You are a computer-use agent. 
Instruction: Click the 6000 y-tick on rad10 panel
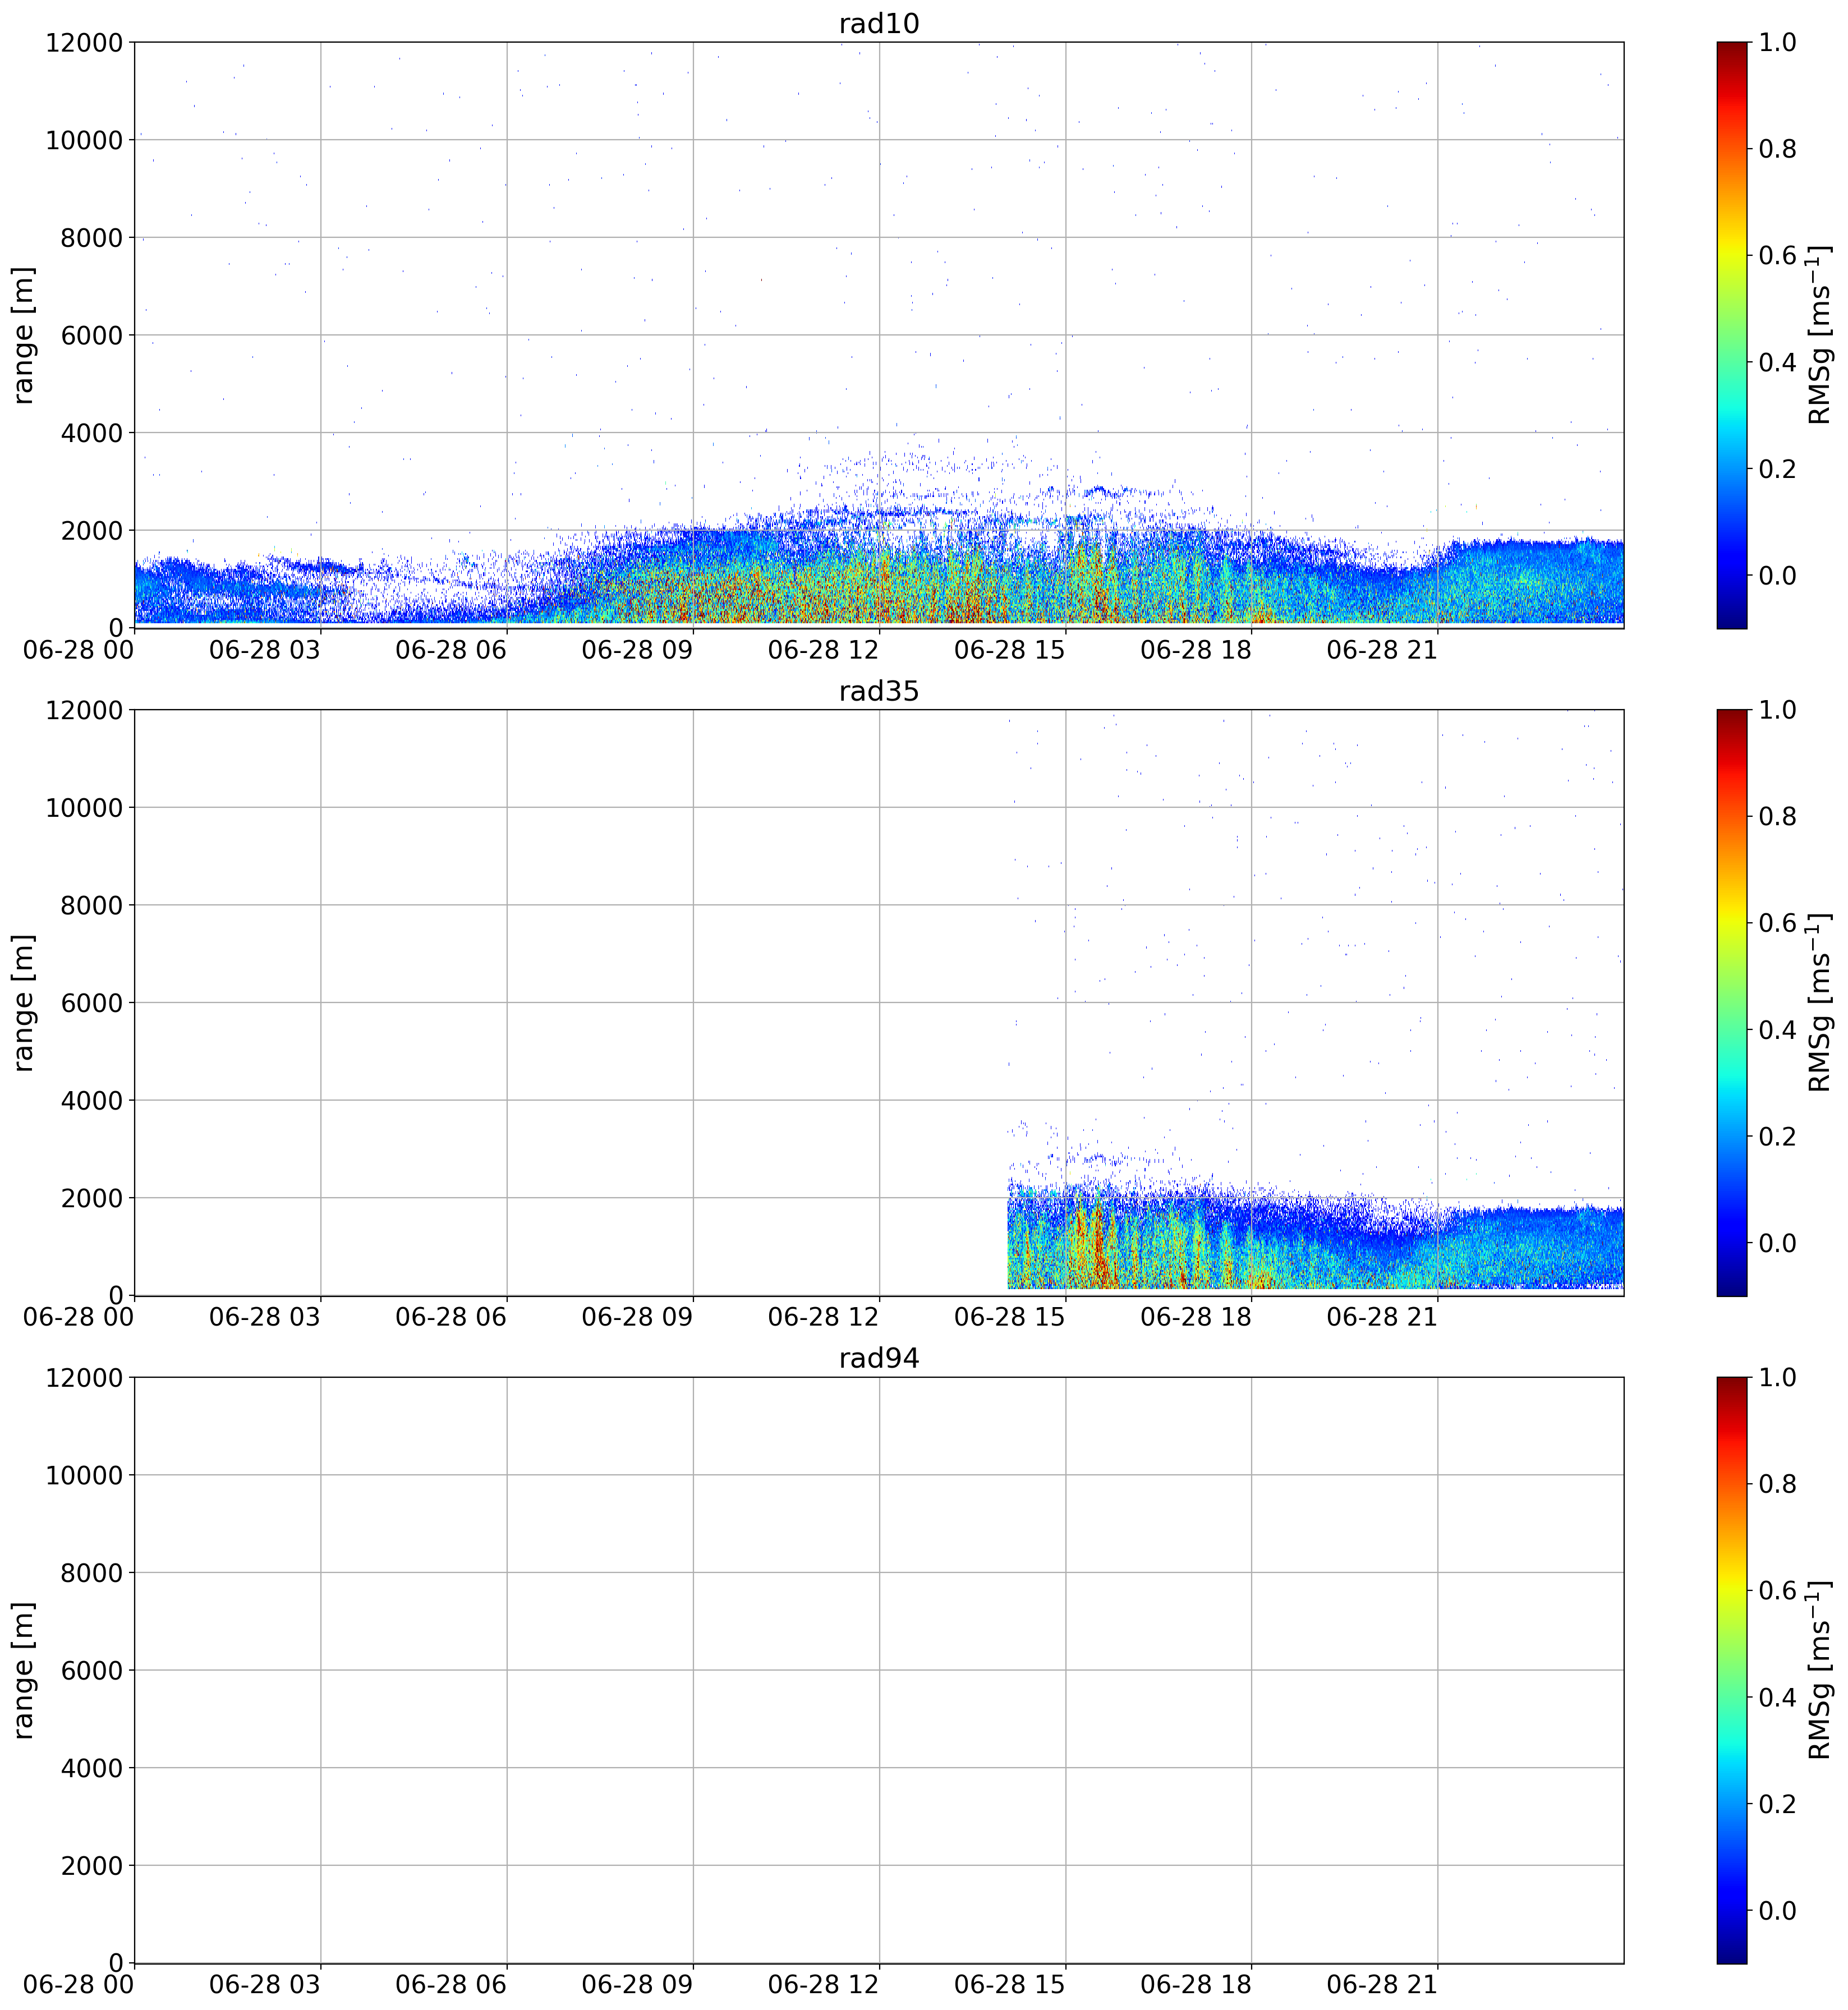(91, 335)
